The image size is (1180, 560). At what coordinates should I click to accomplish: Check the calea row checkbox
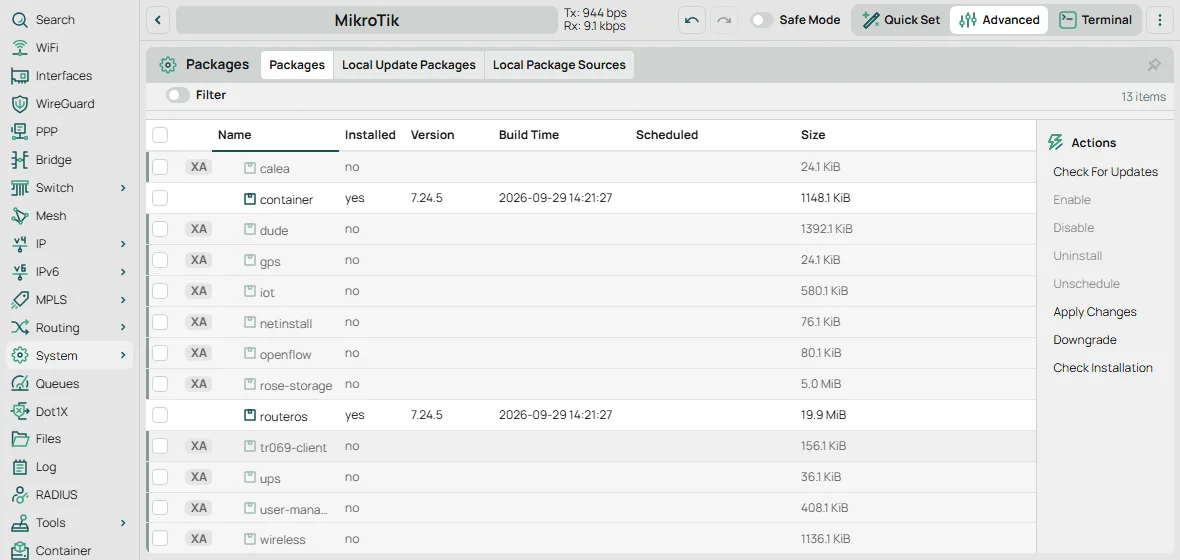click(x=160, y=167)
